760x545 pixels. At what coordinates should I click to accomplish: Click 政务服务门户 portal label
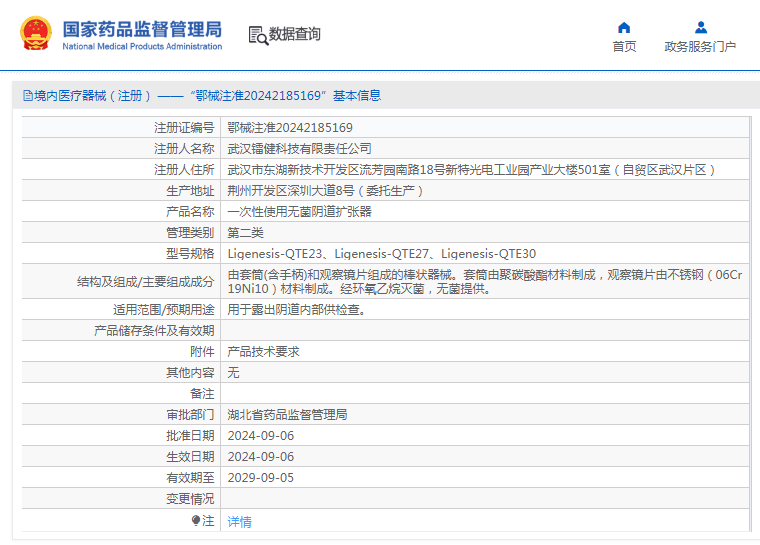click(x=700, y=47)
